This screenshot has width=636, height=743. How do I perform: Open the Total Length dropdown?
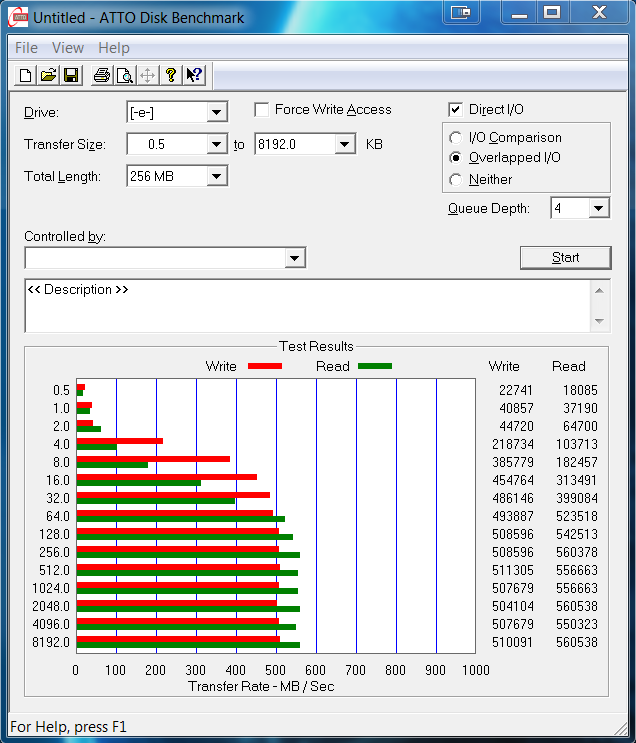(x=217, y=177)
